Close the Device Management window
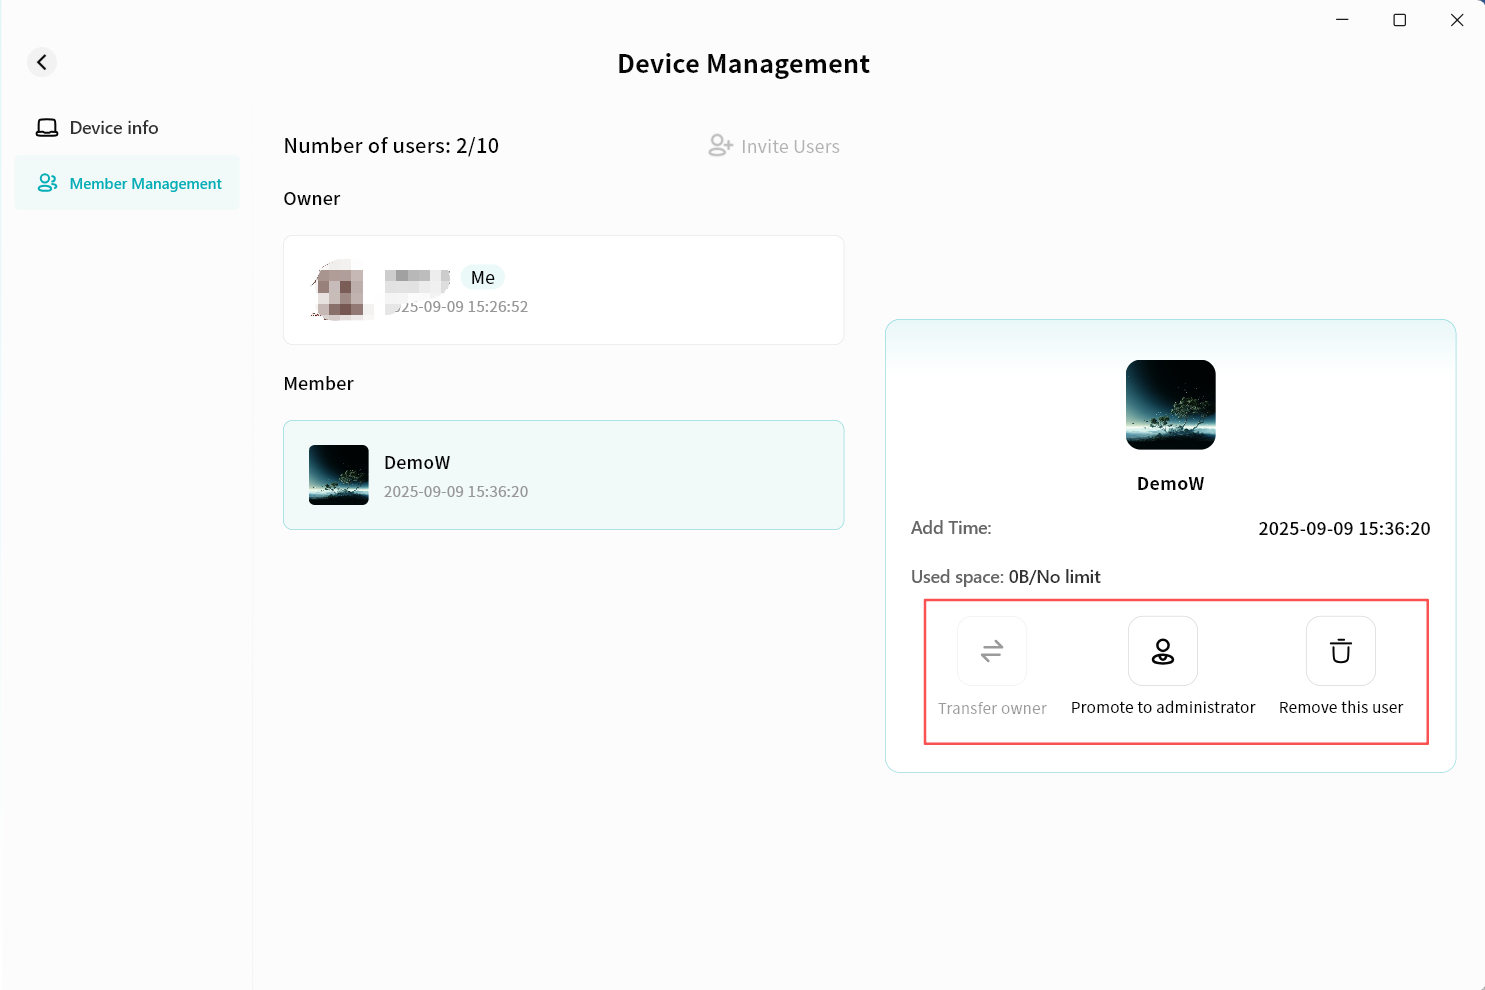The height and width of the screenshot is (990, 1485). (1457, 20)
